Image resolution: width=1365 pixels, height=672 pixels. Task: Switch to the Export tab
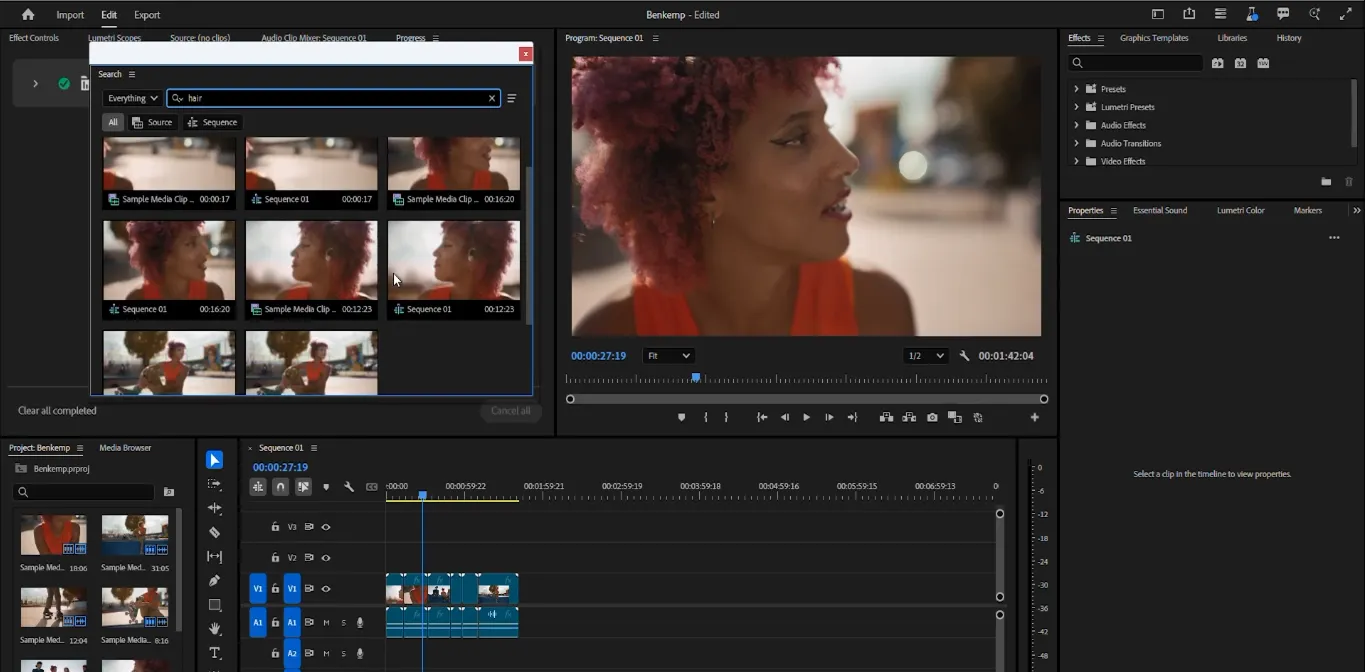147,15
